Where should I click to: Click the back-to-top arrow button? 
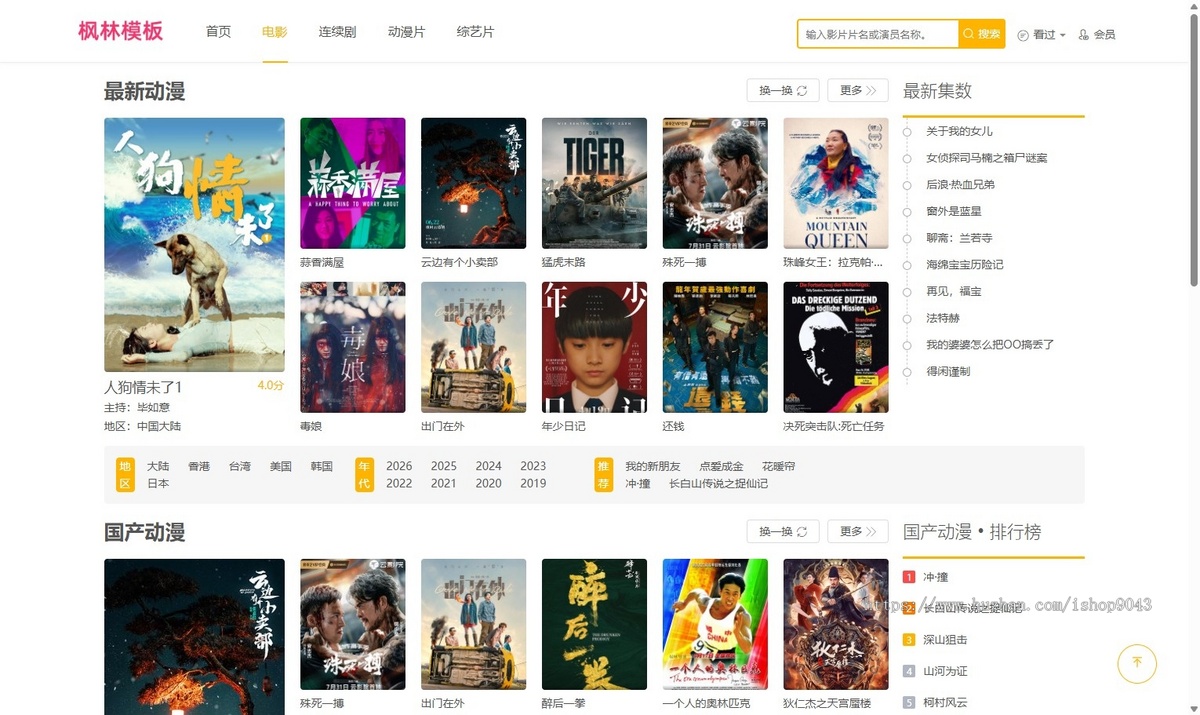click(1137, 663)
